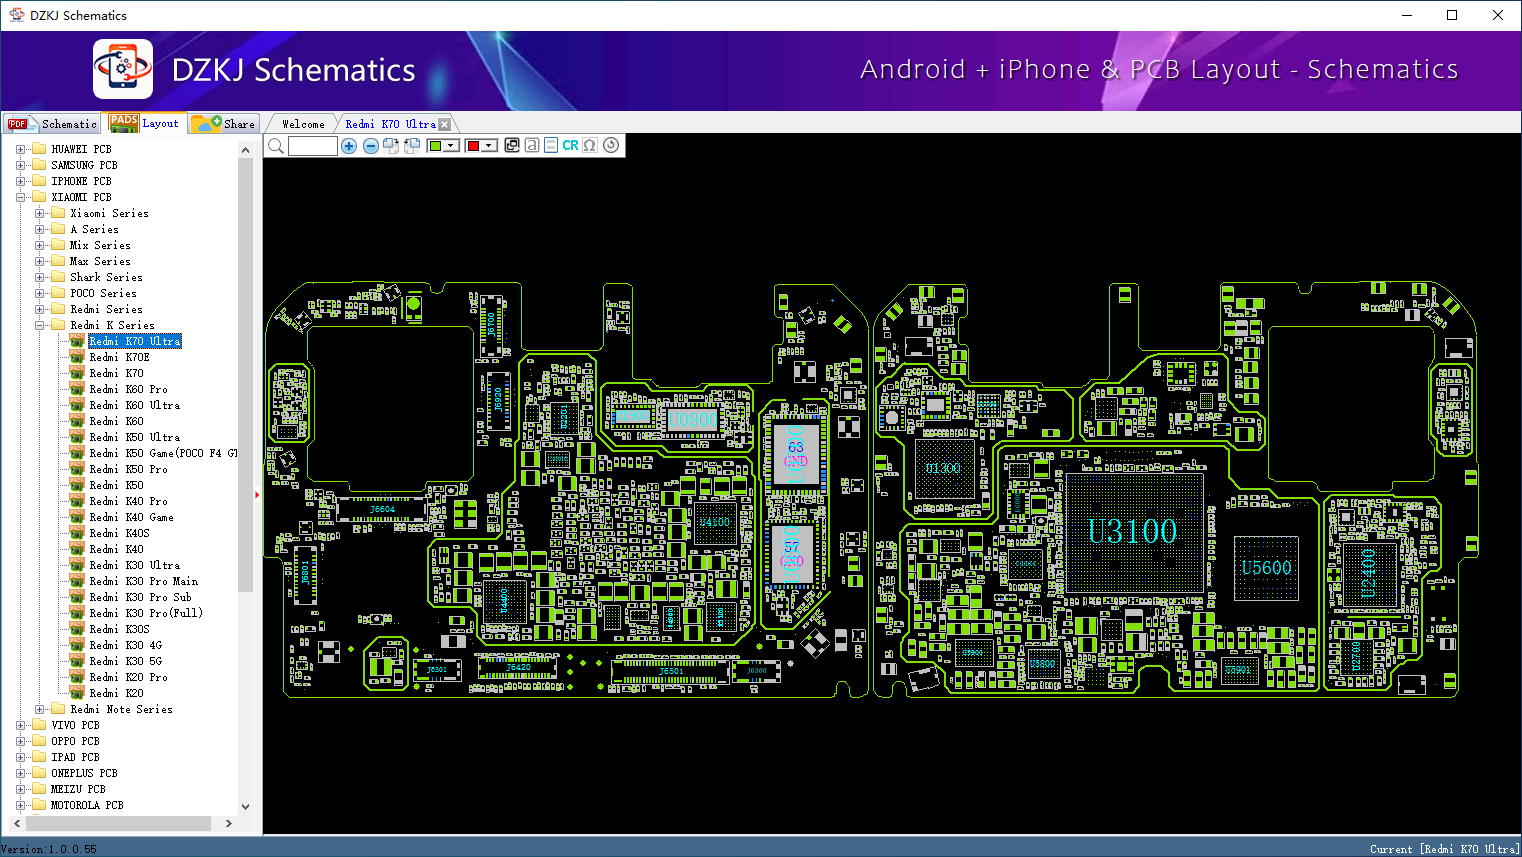The height and width of the screenshot is (857, 1522).
Task: Pick the green color swatch
Action: click(435, 146)
